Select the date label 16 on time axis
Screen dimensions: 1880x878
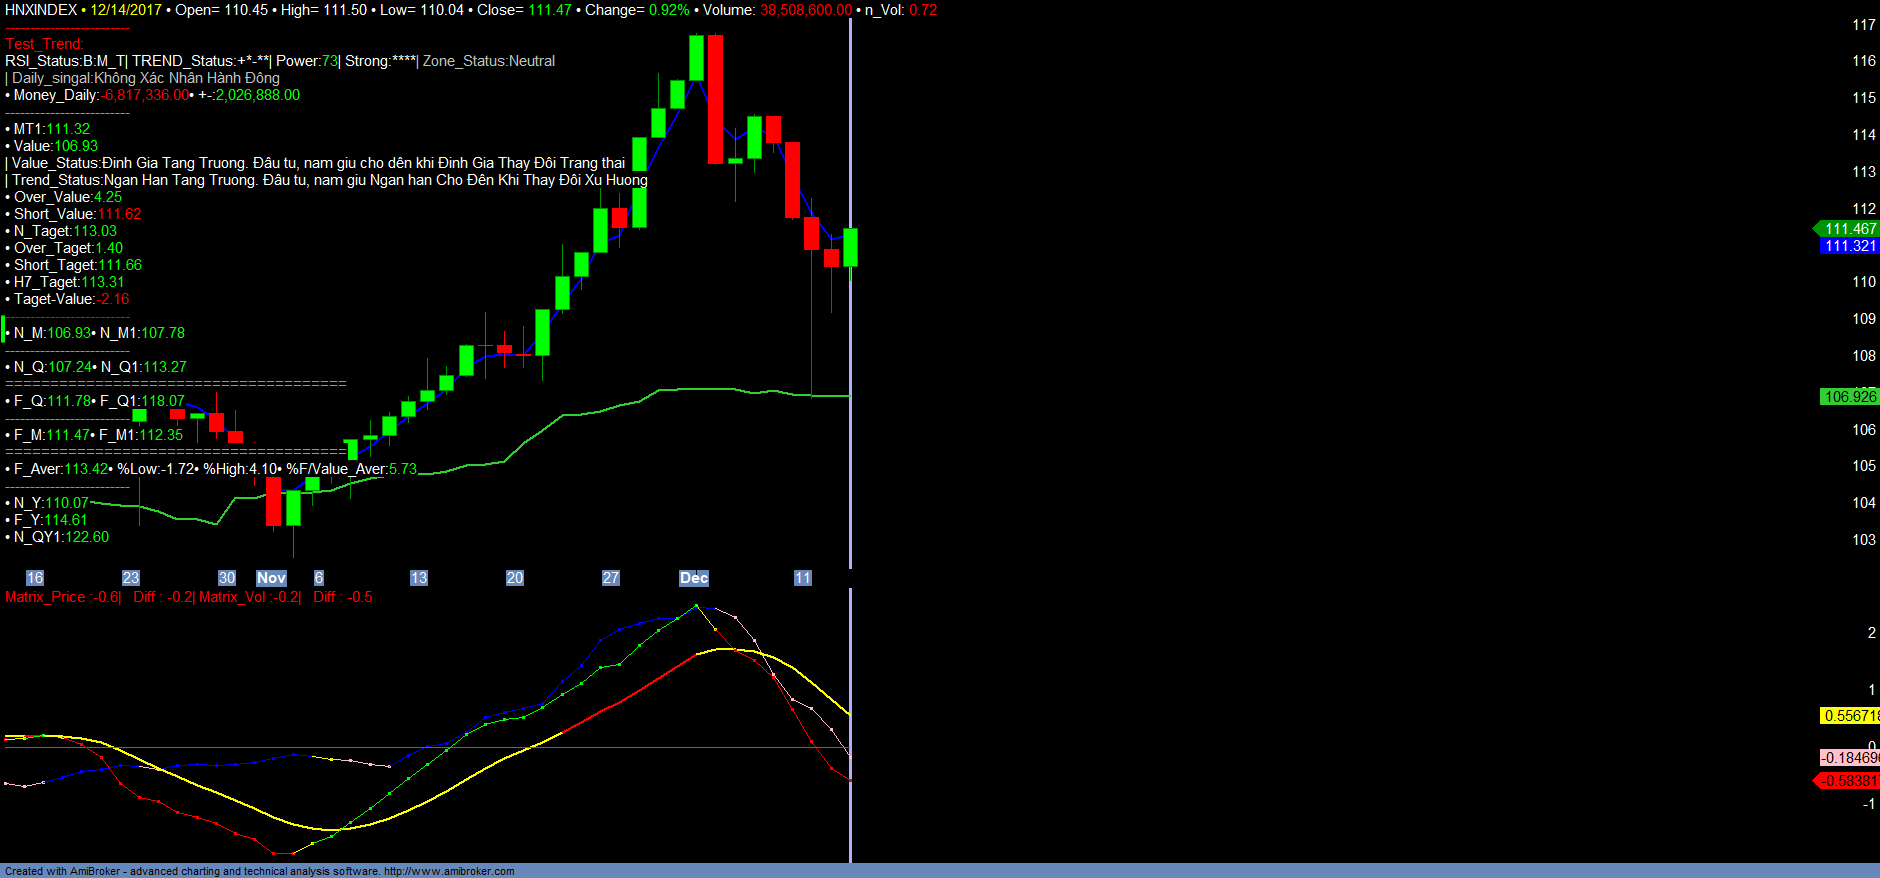pyautogui.click(x=35, y=578)
